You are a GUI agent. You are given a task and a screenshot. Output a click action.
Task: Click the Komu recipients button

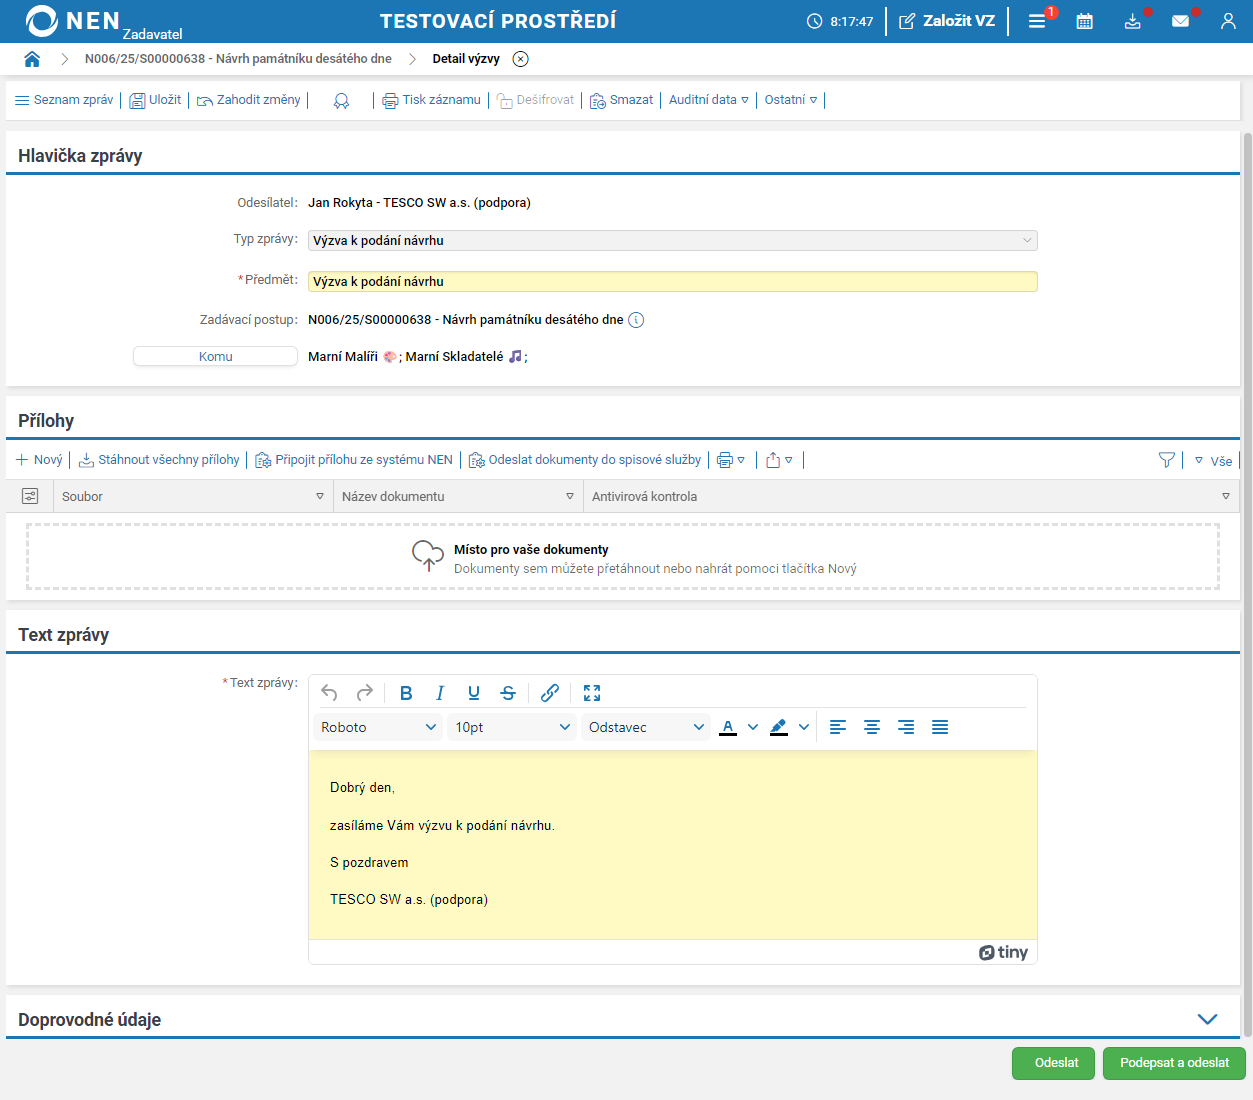215,357
